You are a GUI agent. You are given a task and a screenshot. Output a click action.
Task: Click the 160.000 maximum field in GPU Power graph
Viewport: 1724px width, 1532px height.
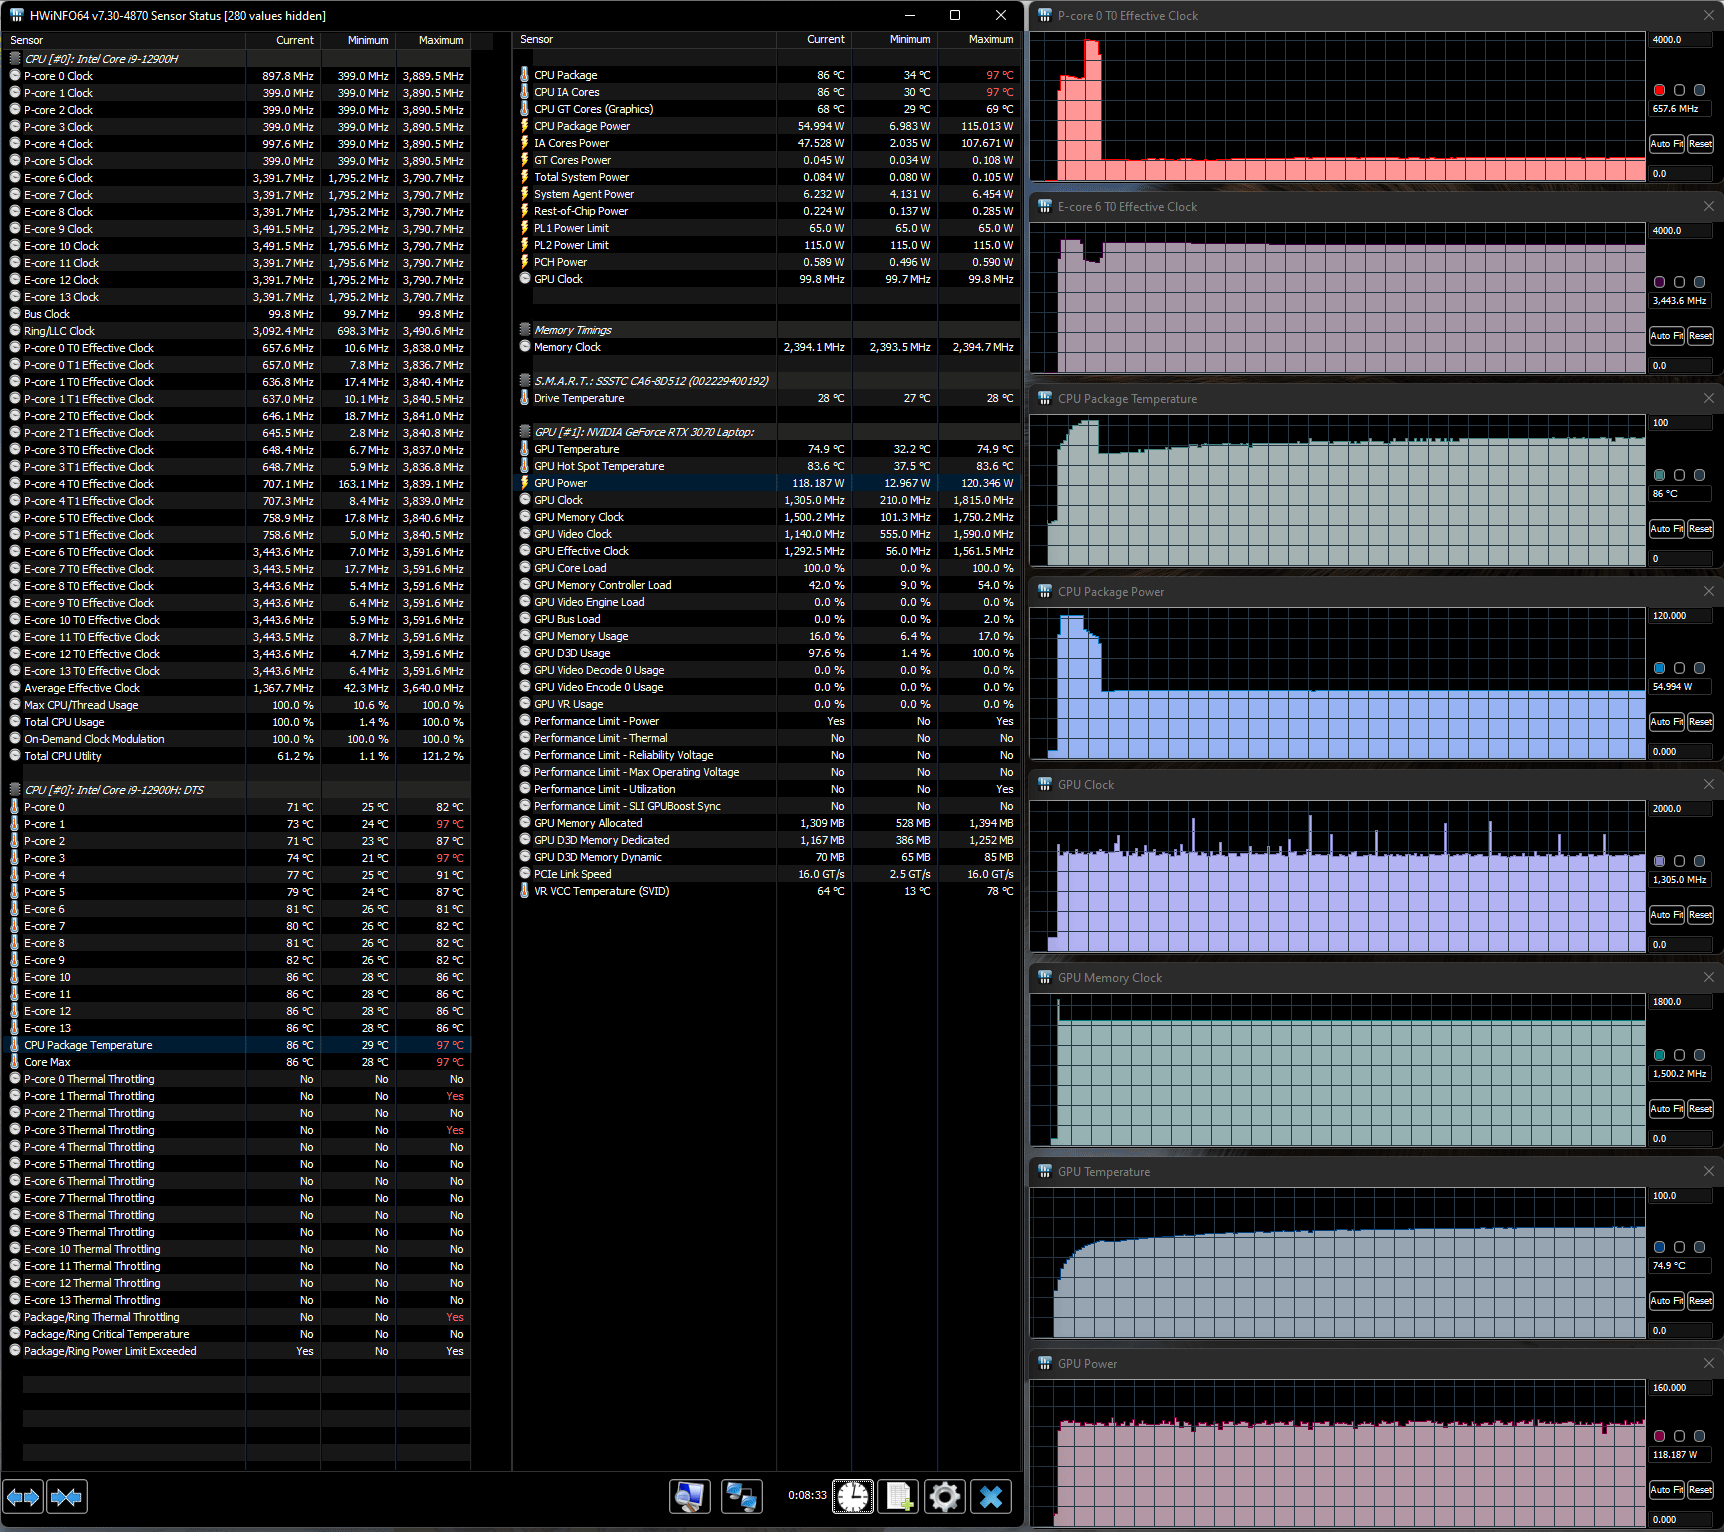[x=1680, y=1388]
